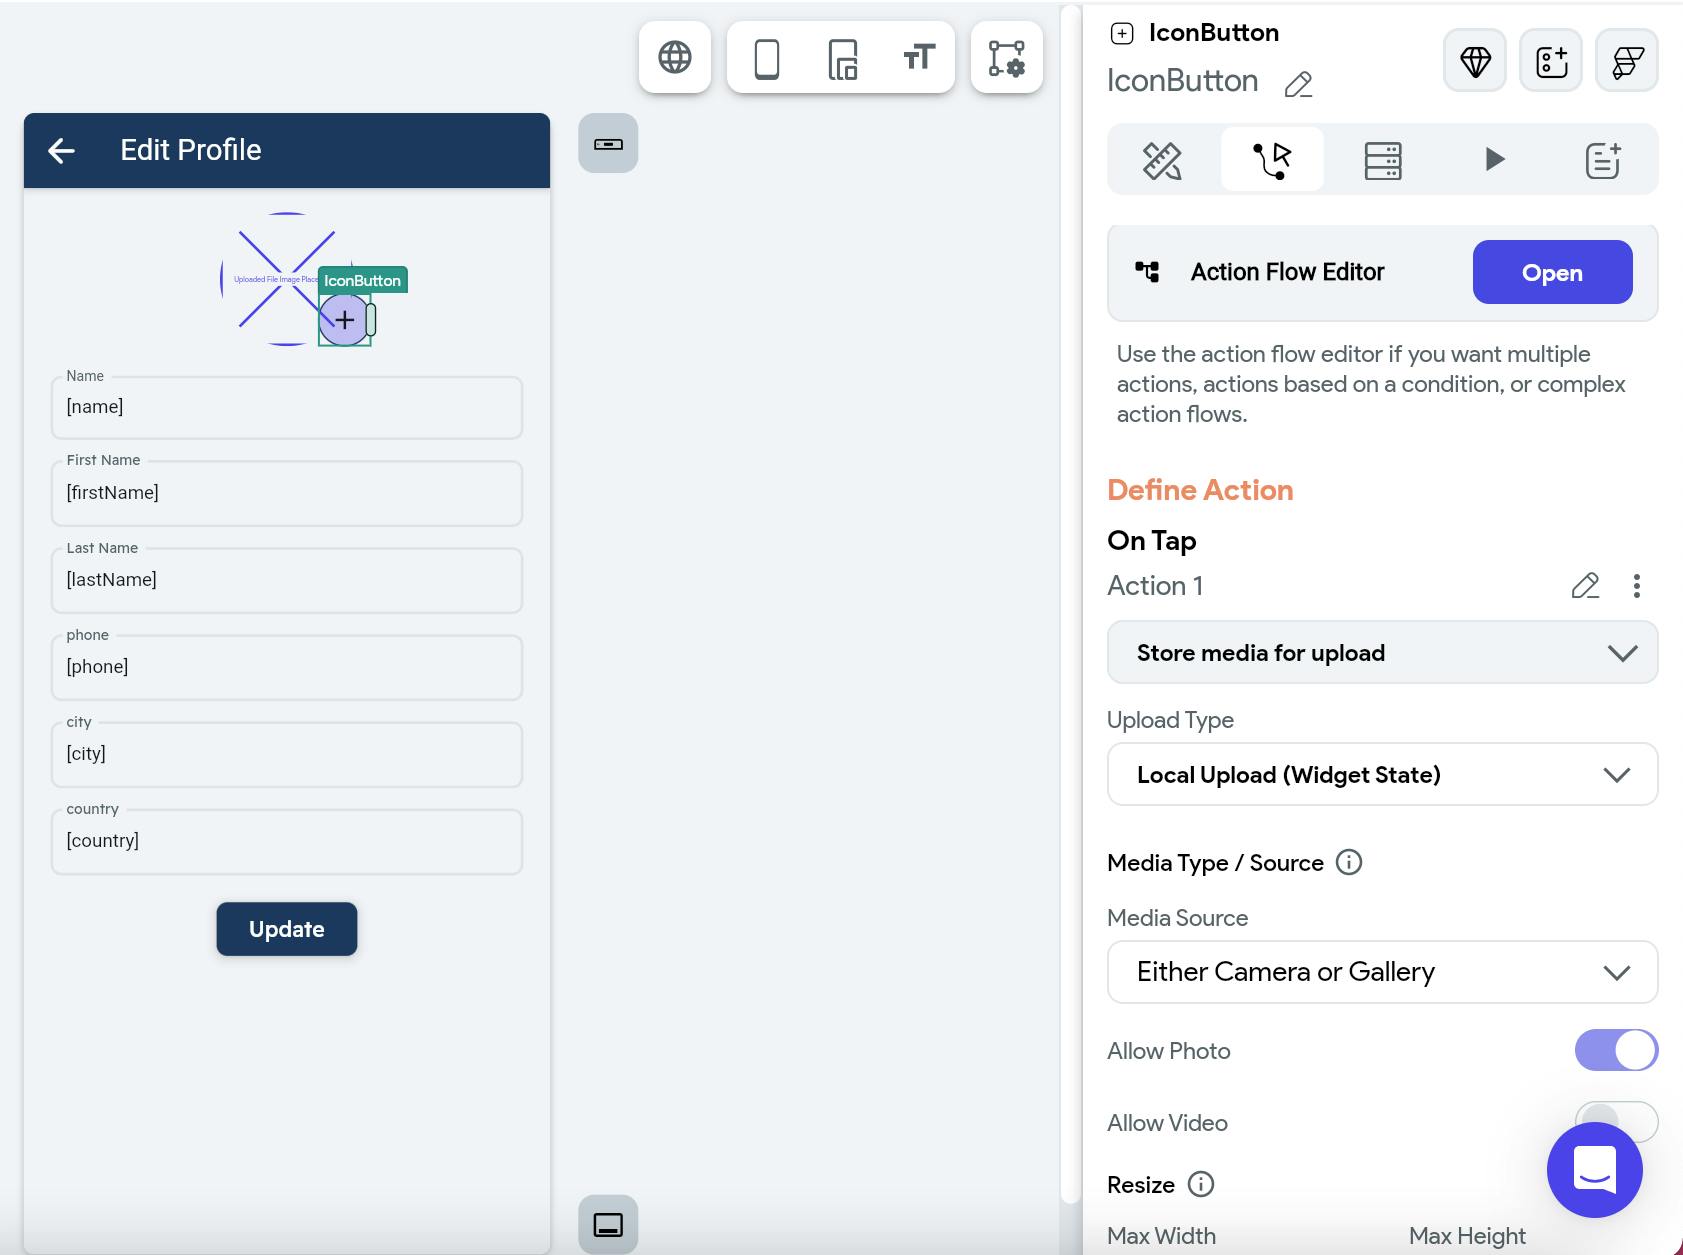Edit Action 1 name pencil icon

pyautogui.click(x=1585, y=585)
